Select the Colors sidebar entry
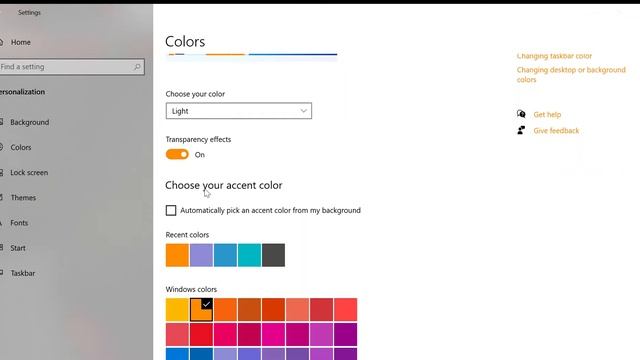This screenshot has height=360, width=640. tap(20, 147)
